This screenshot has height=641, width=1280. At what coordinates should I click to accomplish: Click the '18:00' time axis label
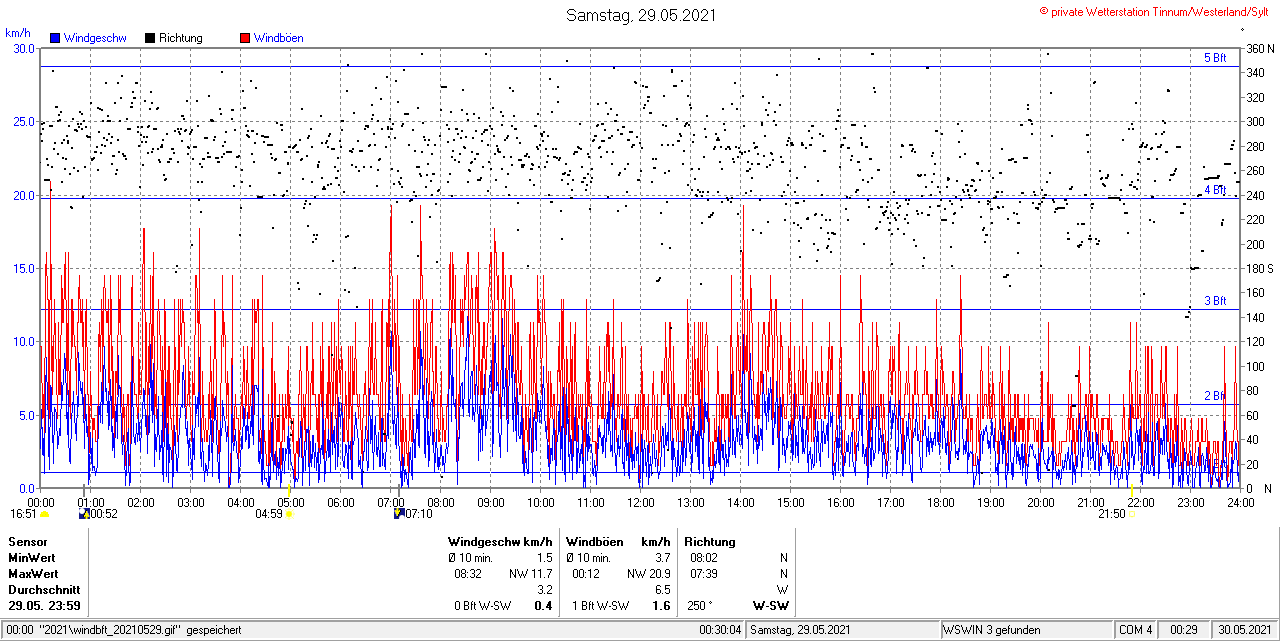(940, 502)
